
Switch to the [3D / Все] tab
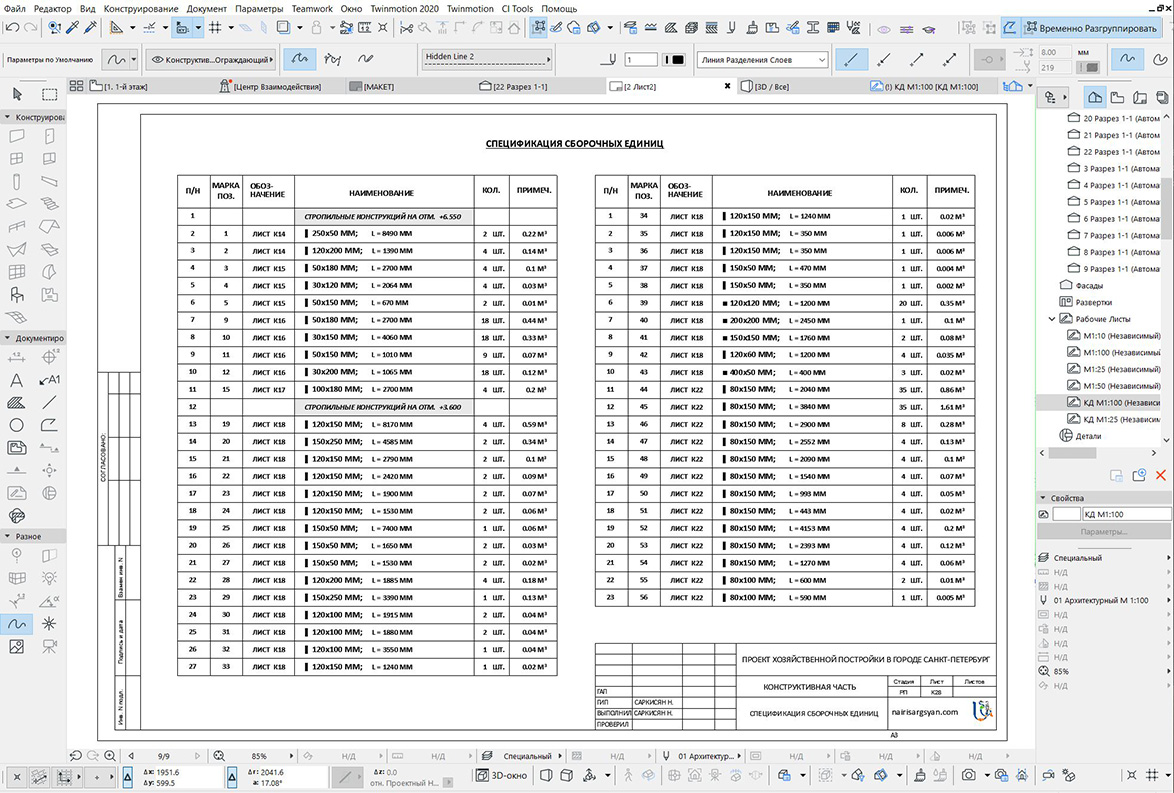coord(765,86)
